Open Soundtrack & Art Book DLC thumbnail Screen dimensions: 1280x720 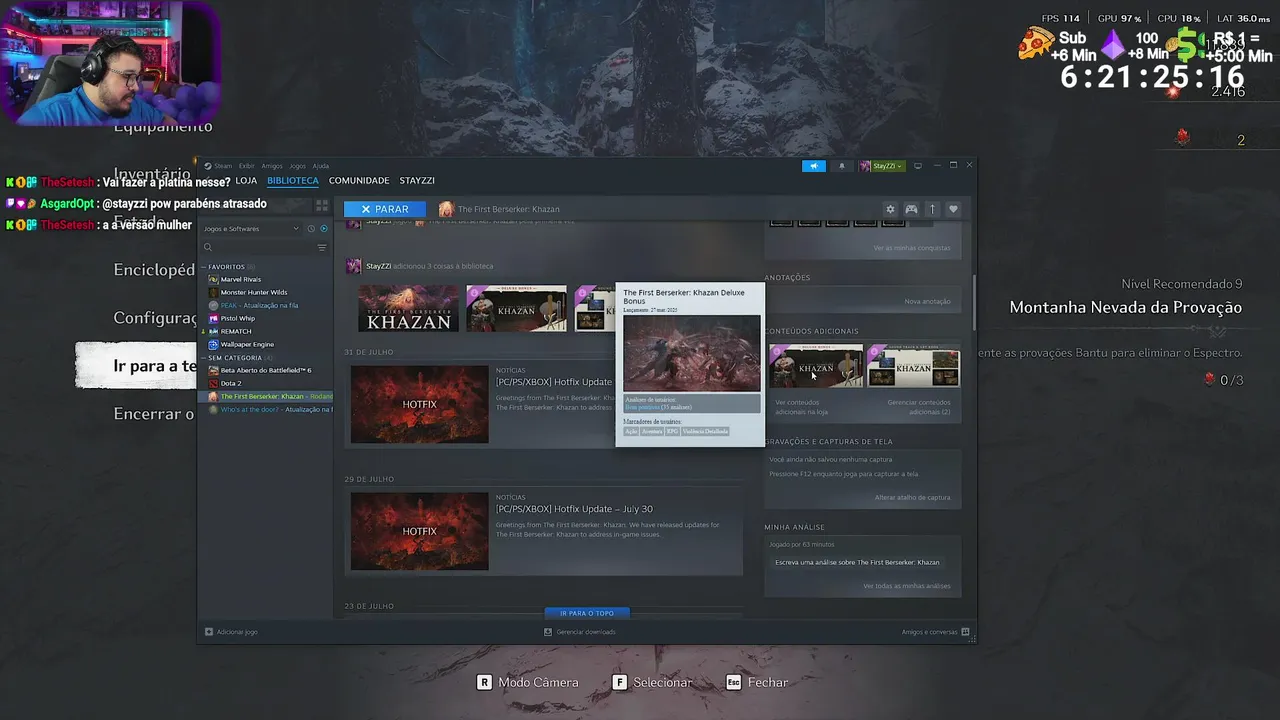point(913,365)
